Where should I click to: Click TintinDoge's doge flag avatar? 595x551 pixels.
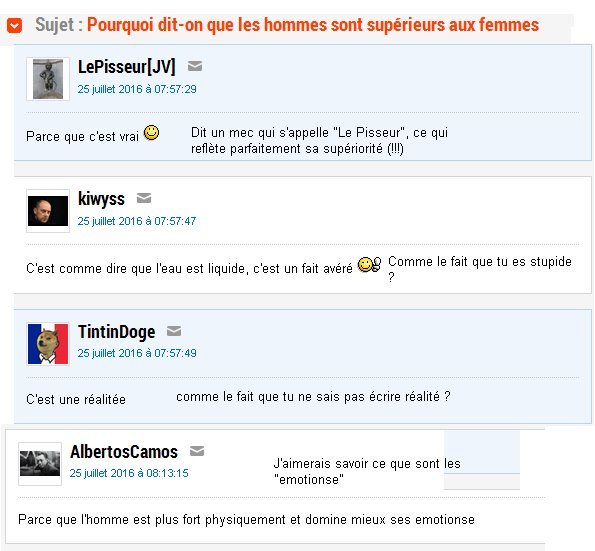[48, 344]
